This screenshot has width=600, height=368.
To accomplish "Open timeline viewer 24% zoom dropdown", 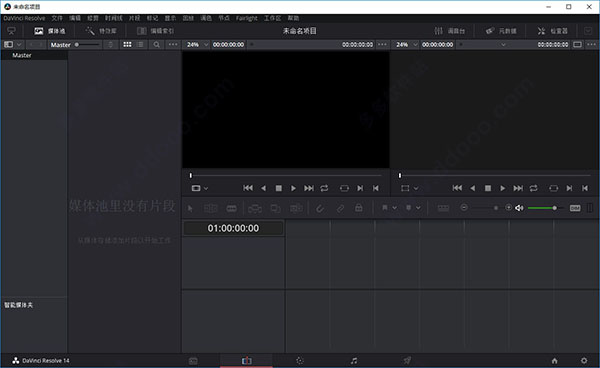I will 406,44.
